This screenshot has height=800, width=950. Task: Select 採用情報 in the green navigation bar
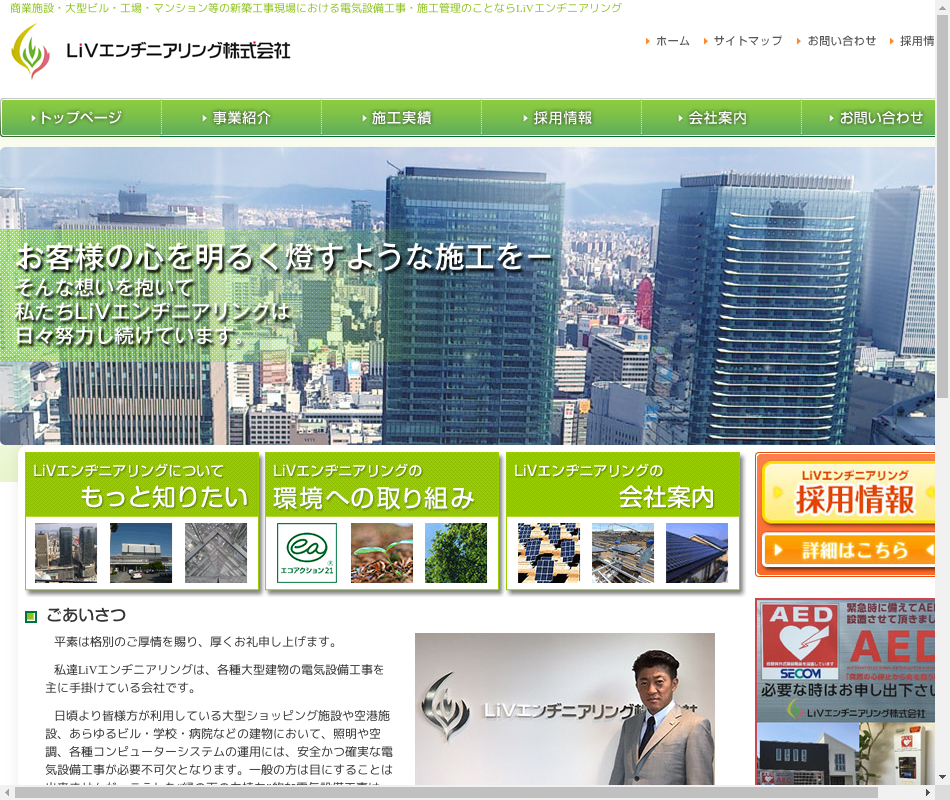(x=561, y=118)
